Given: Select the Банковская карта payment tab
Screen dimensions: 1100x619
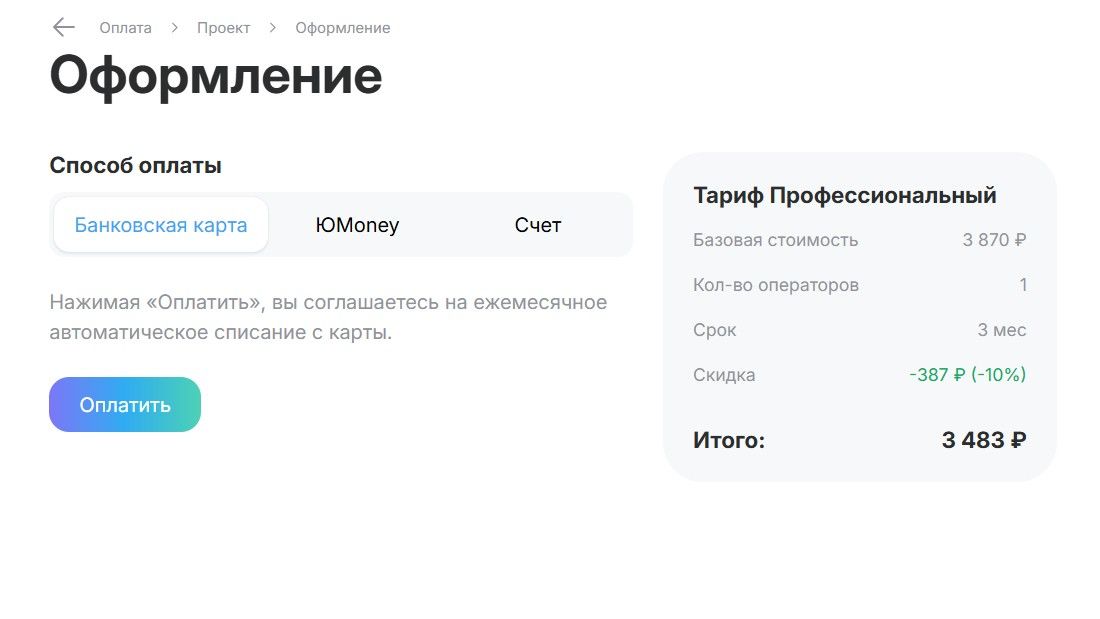Looking at the screenshot, I should [161, 225].
